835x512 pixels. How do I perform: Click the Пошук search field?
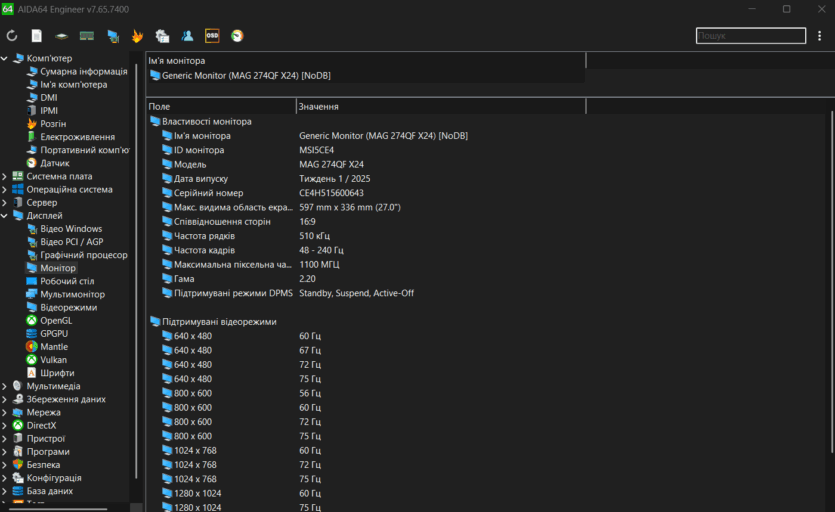pos(750,36)
